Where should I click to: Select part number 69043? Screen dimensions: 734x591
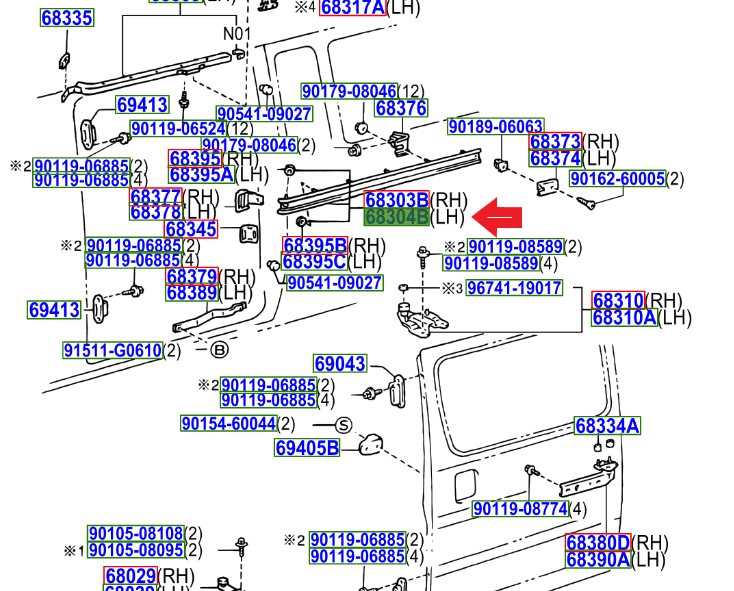tap(340, 364)
